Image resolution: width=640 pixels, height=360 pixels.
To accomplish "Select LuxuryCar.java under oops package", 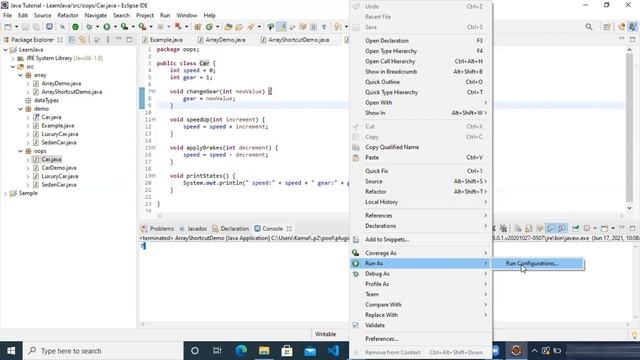I will point(60,176).
